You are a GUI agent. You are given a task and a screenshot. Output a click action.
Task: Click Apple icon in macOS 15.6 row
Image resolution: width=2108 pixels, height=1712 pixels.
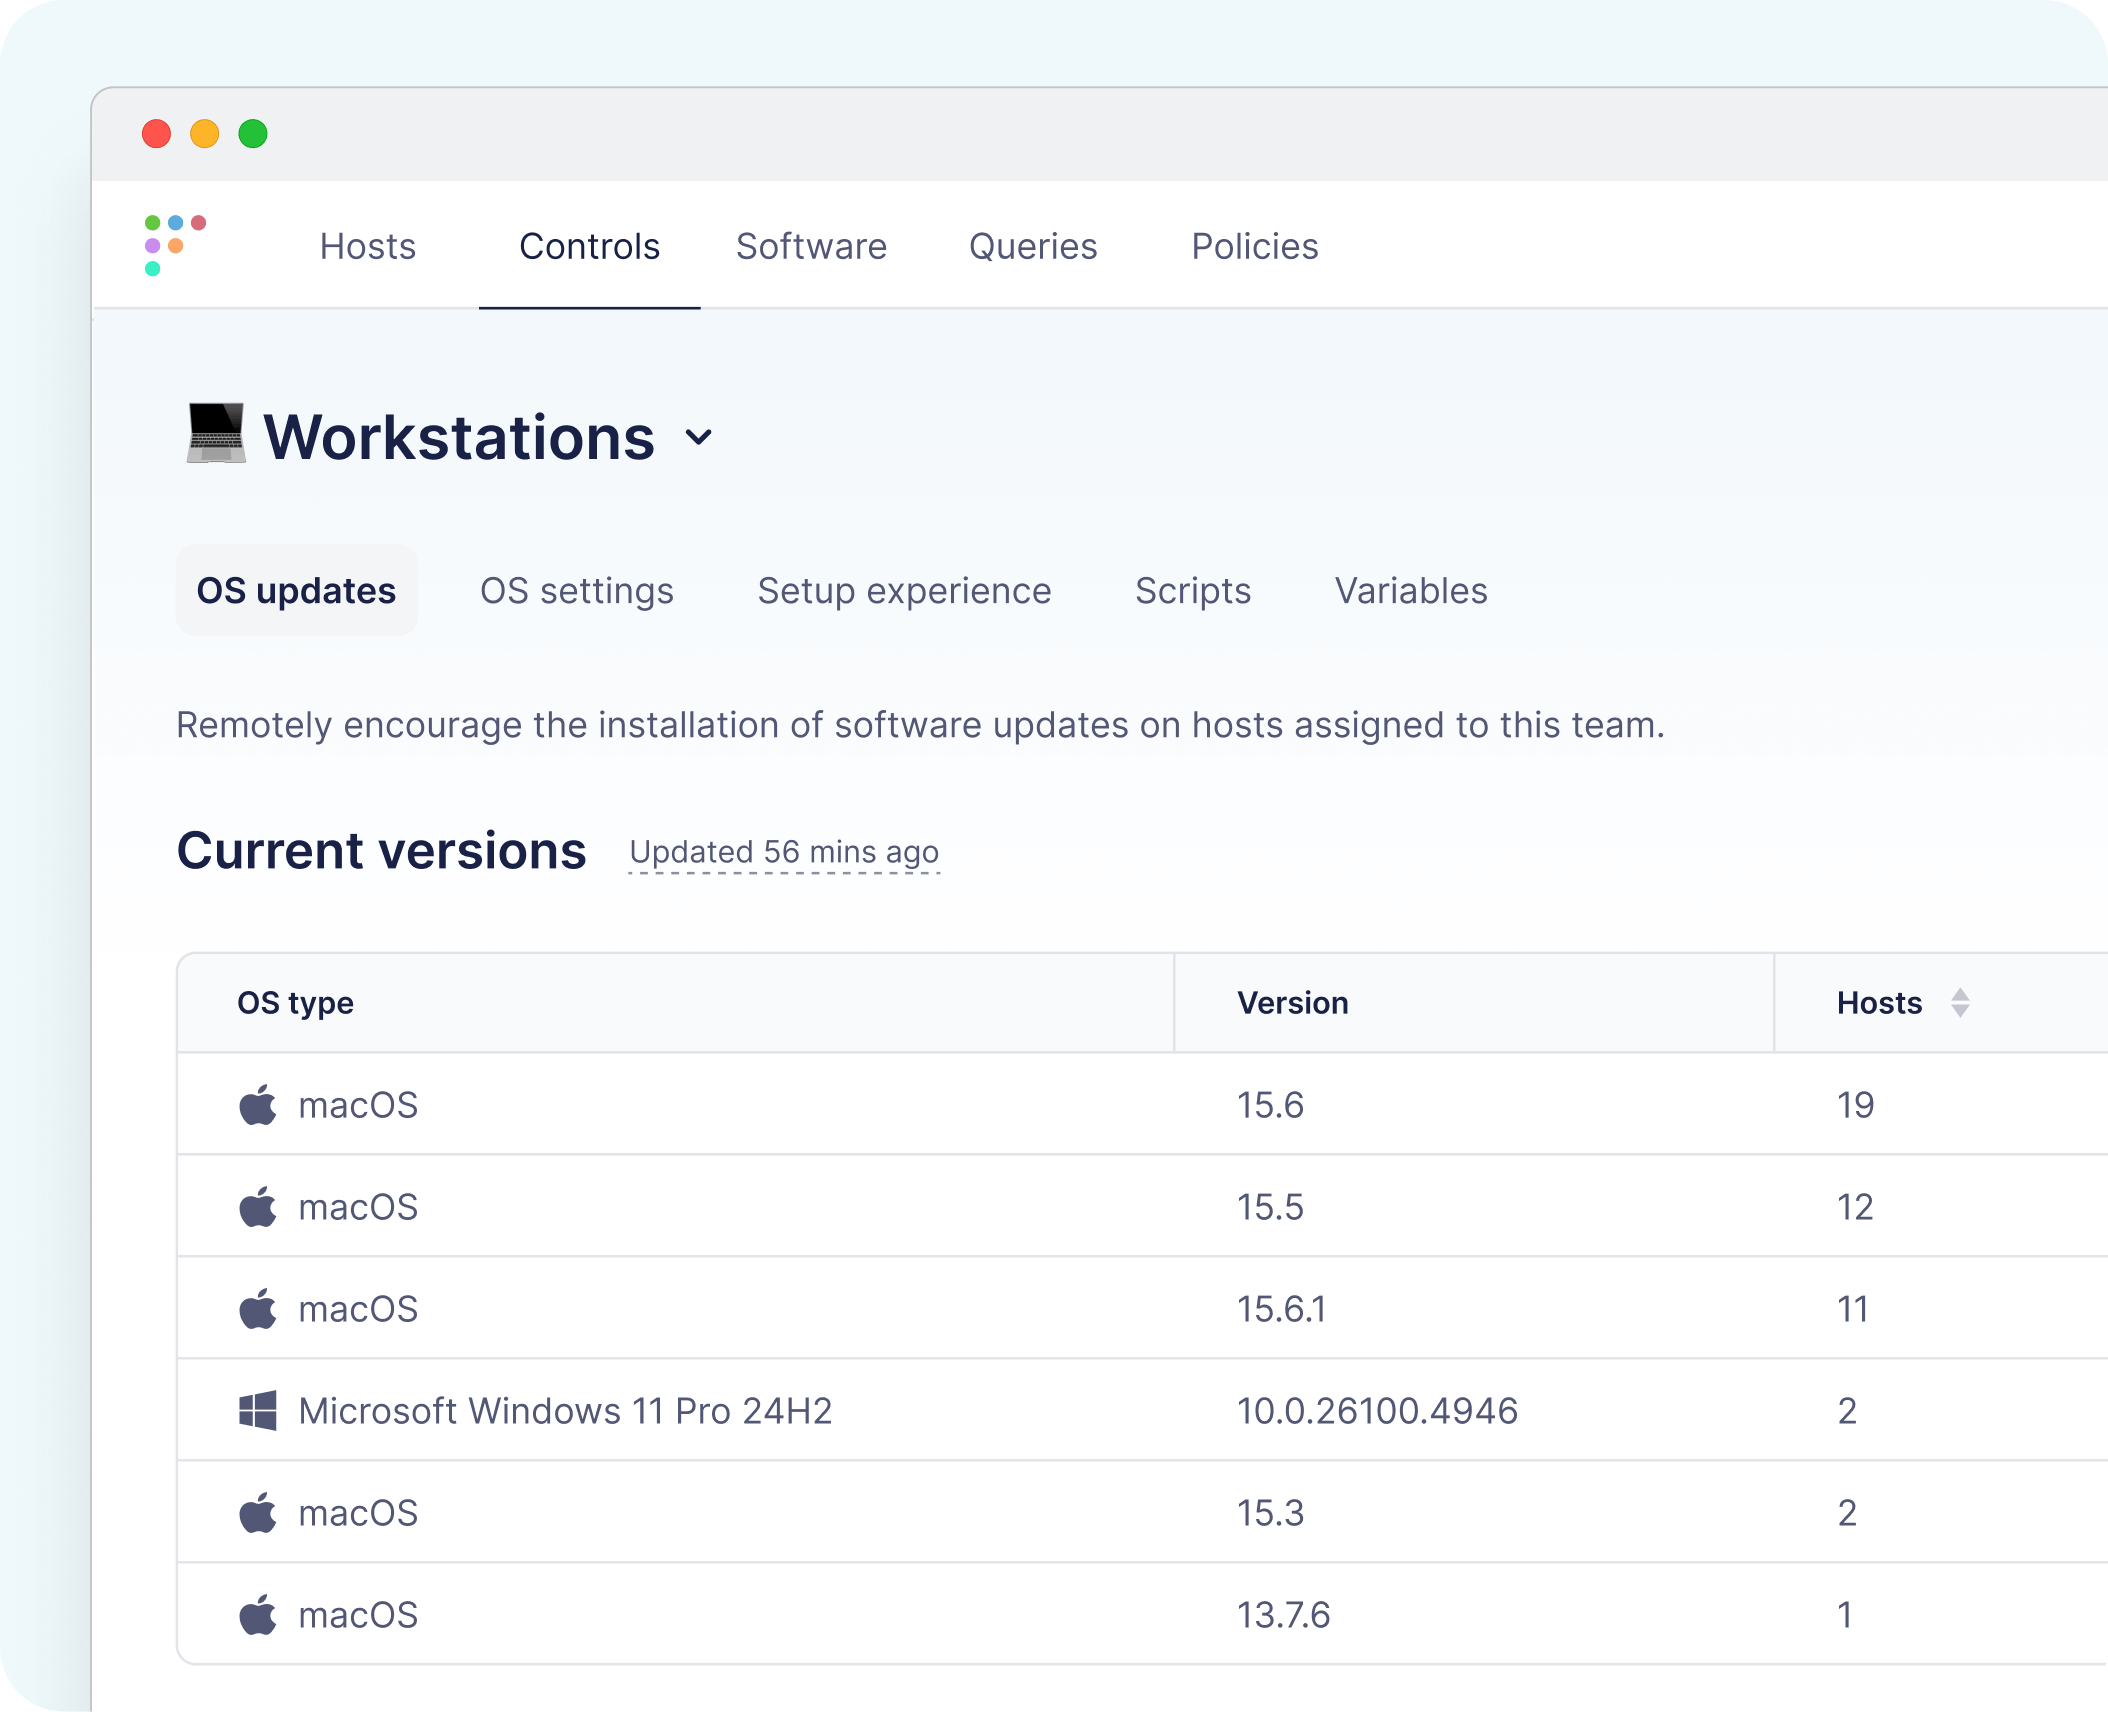click(258, 1105)
